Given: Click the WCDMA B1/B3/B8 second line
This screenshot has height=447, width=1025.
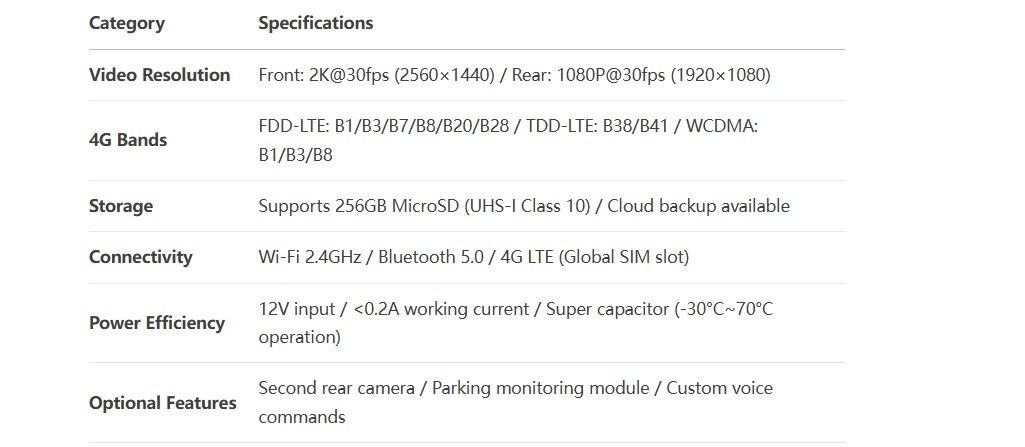Looking at the screenshot, I should [x=295, y=156].
